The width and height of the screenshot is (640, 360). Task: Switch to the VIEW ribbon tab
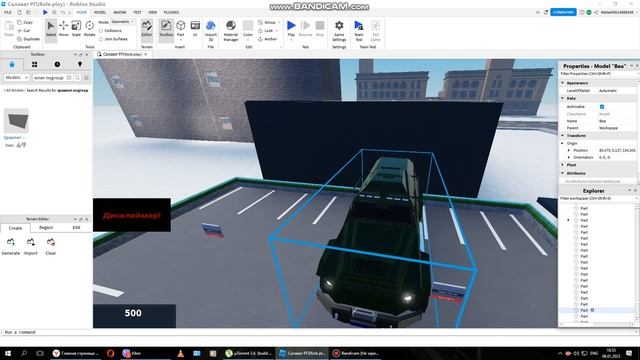(153, 13)
